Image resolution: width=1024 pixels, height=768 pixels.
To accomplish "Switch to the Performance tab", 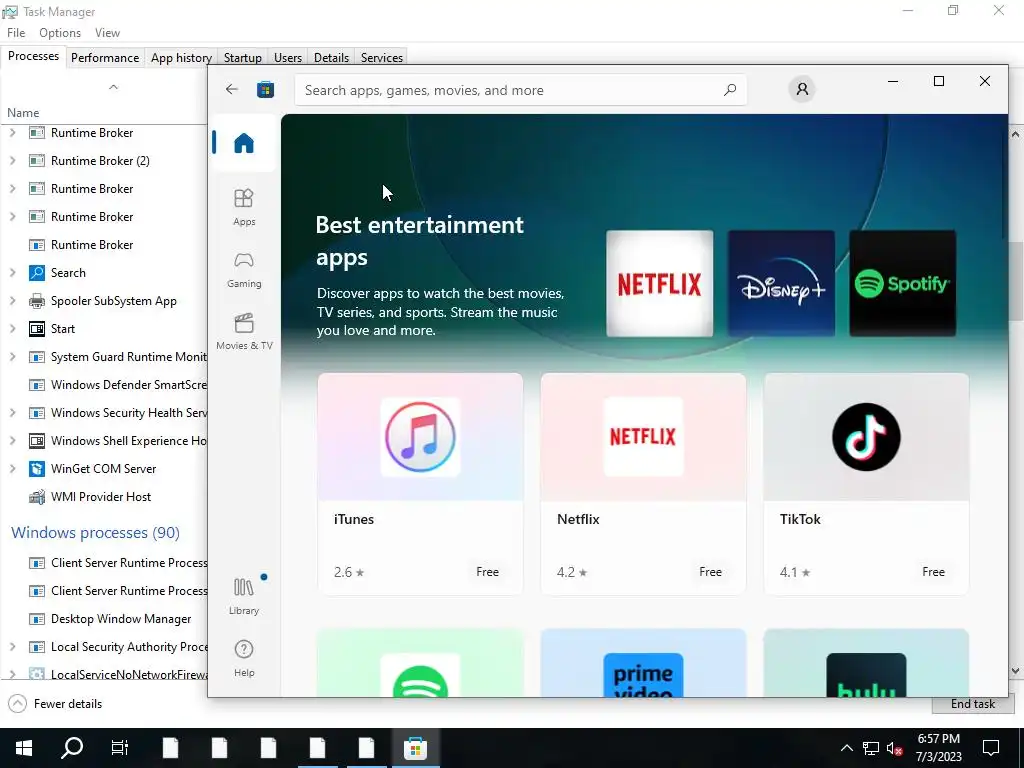I will click(104, 57).
